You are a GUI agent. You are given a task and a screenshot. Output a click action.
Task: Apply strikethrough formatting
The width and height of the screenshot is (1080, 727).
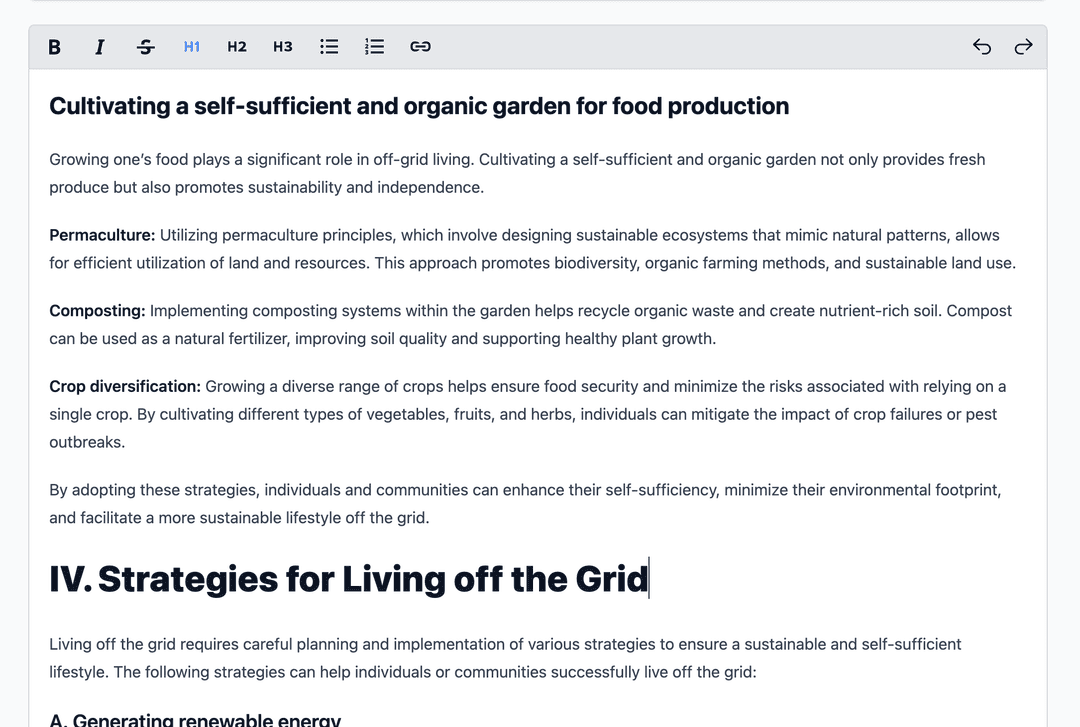145,46
